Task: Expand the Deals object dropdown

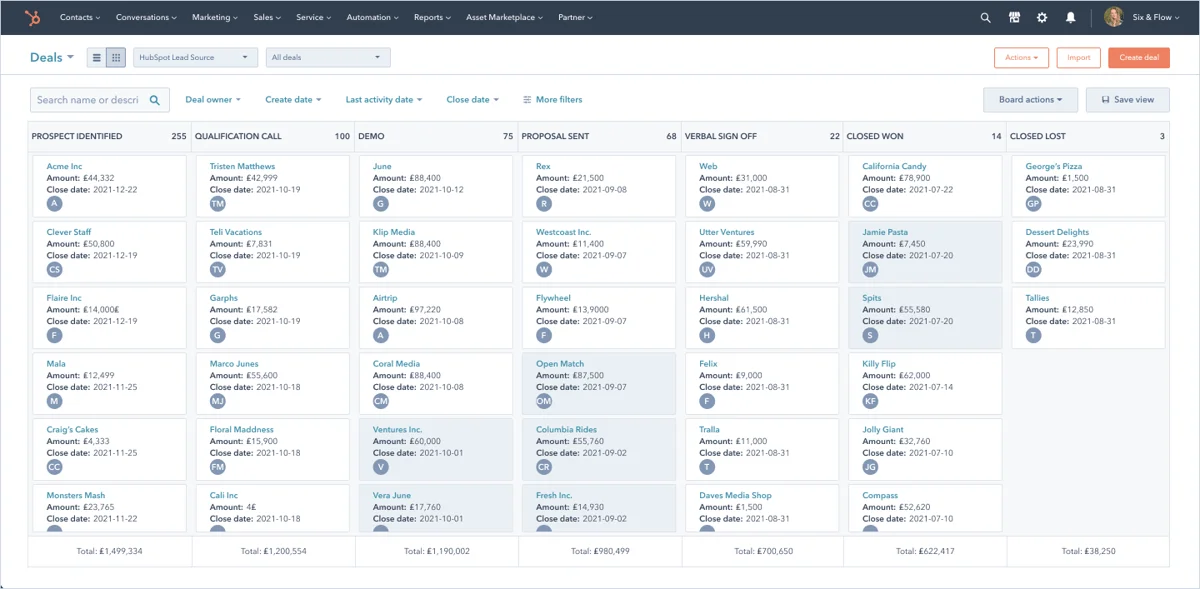Action: (x=52, y=58)
